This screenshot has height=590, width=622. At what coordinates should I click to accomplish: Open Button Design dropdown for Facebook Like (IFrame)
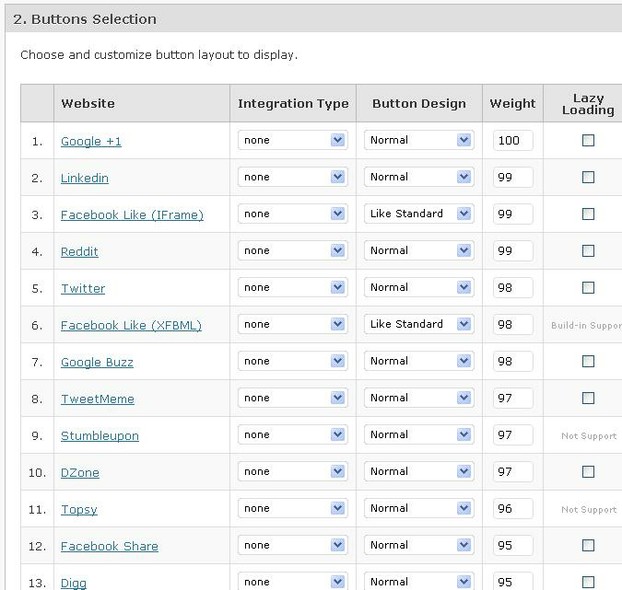[x=419, y=214]
